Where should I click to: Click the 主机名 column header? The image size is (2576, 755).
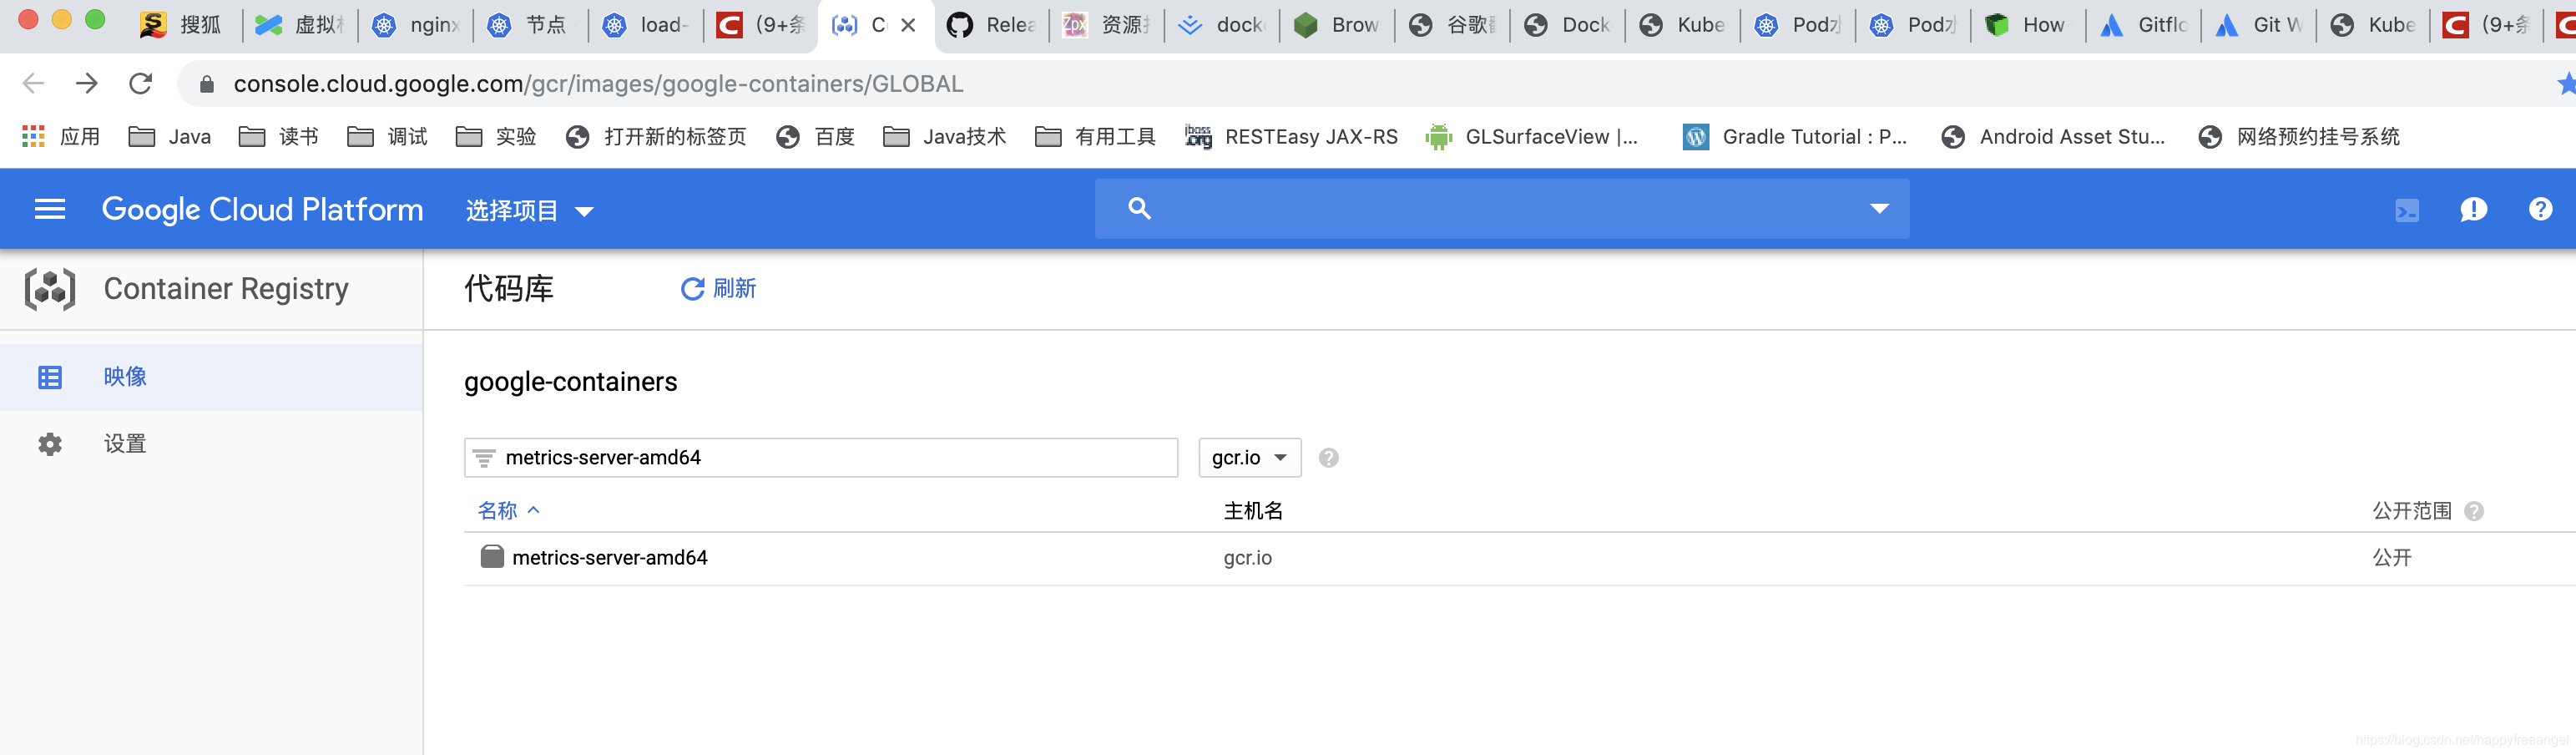(x=1253, y=511)
